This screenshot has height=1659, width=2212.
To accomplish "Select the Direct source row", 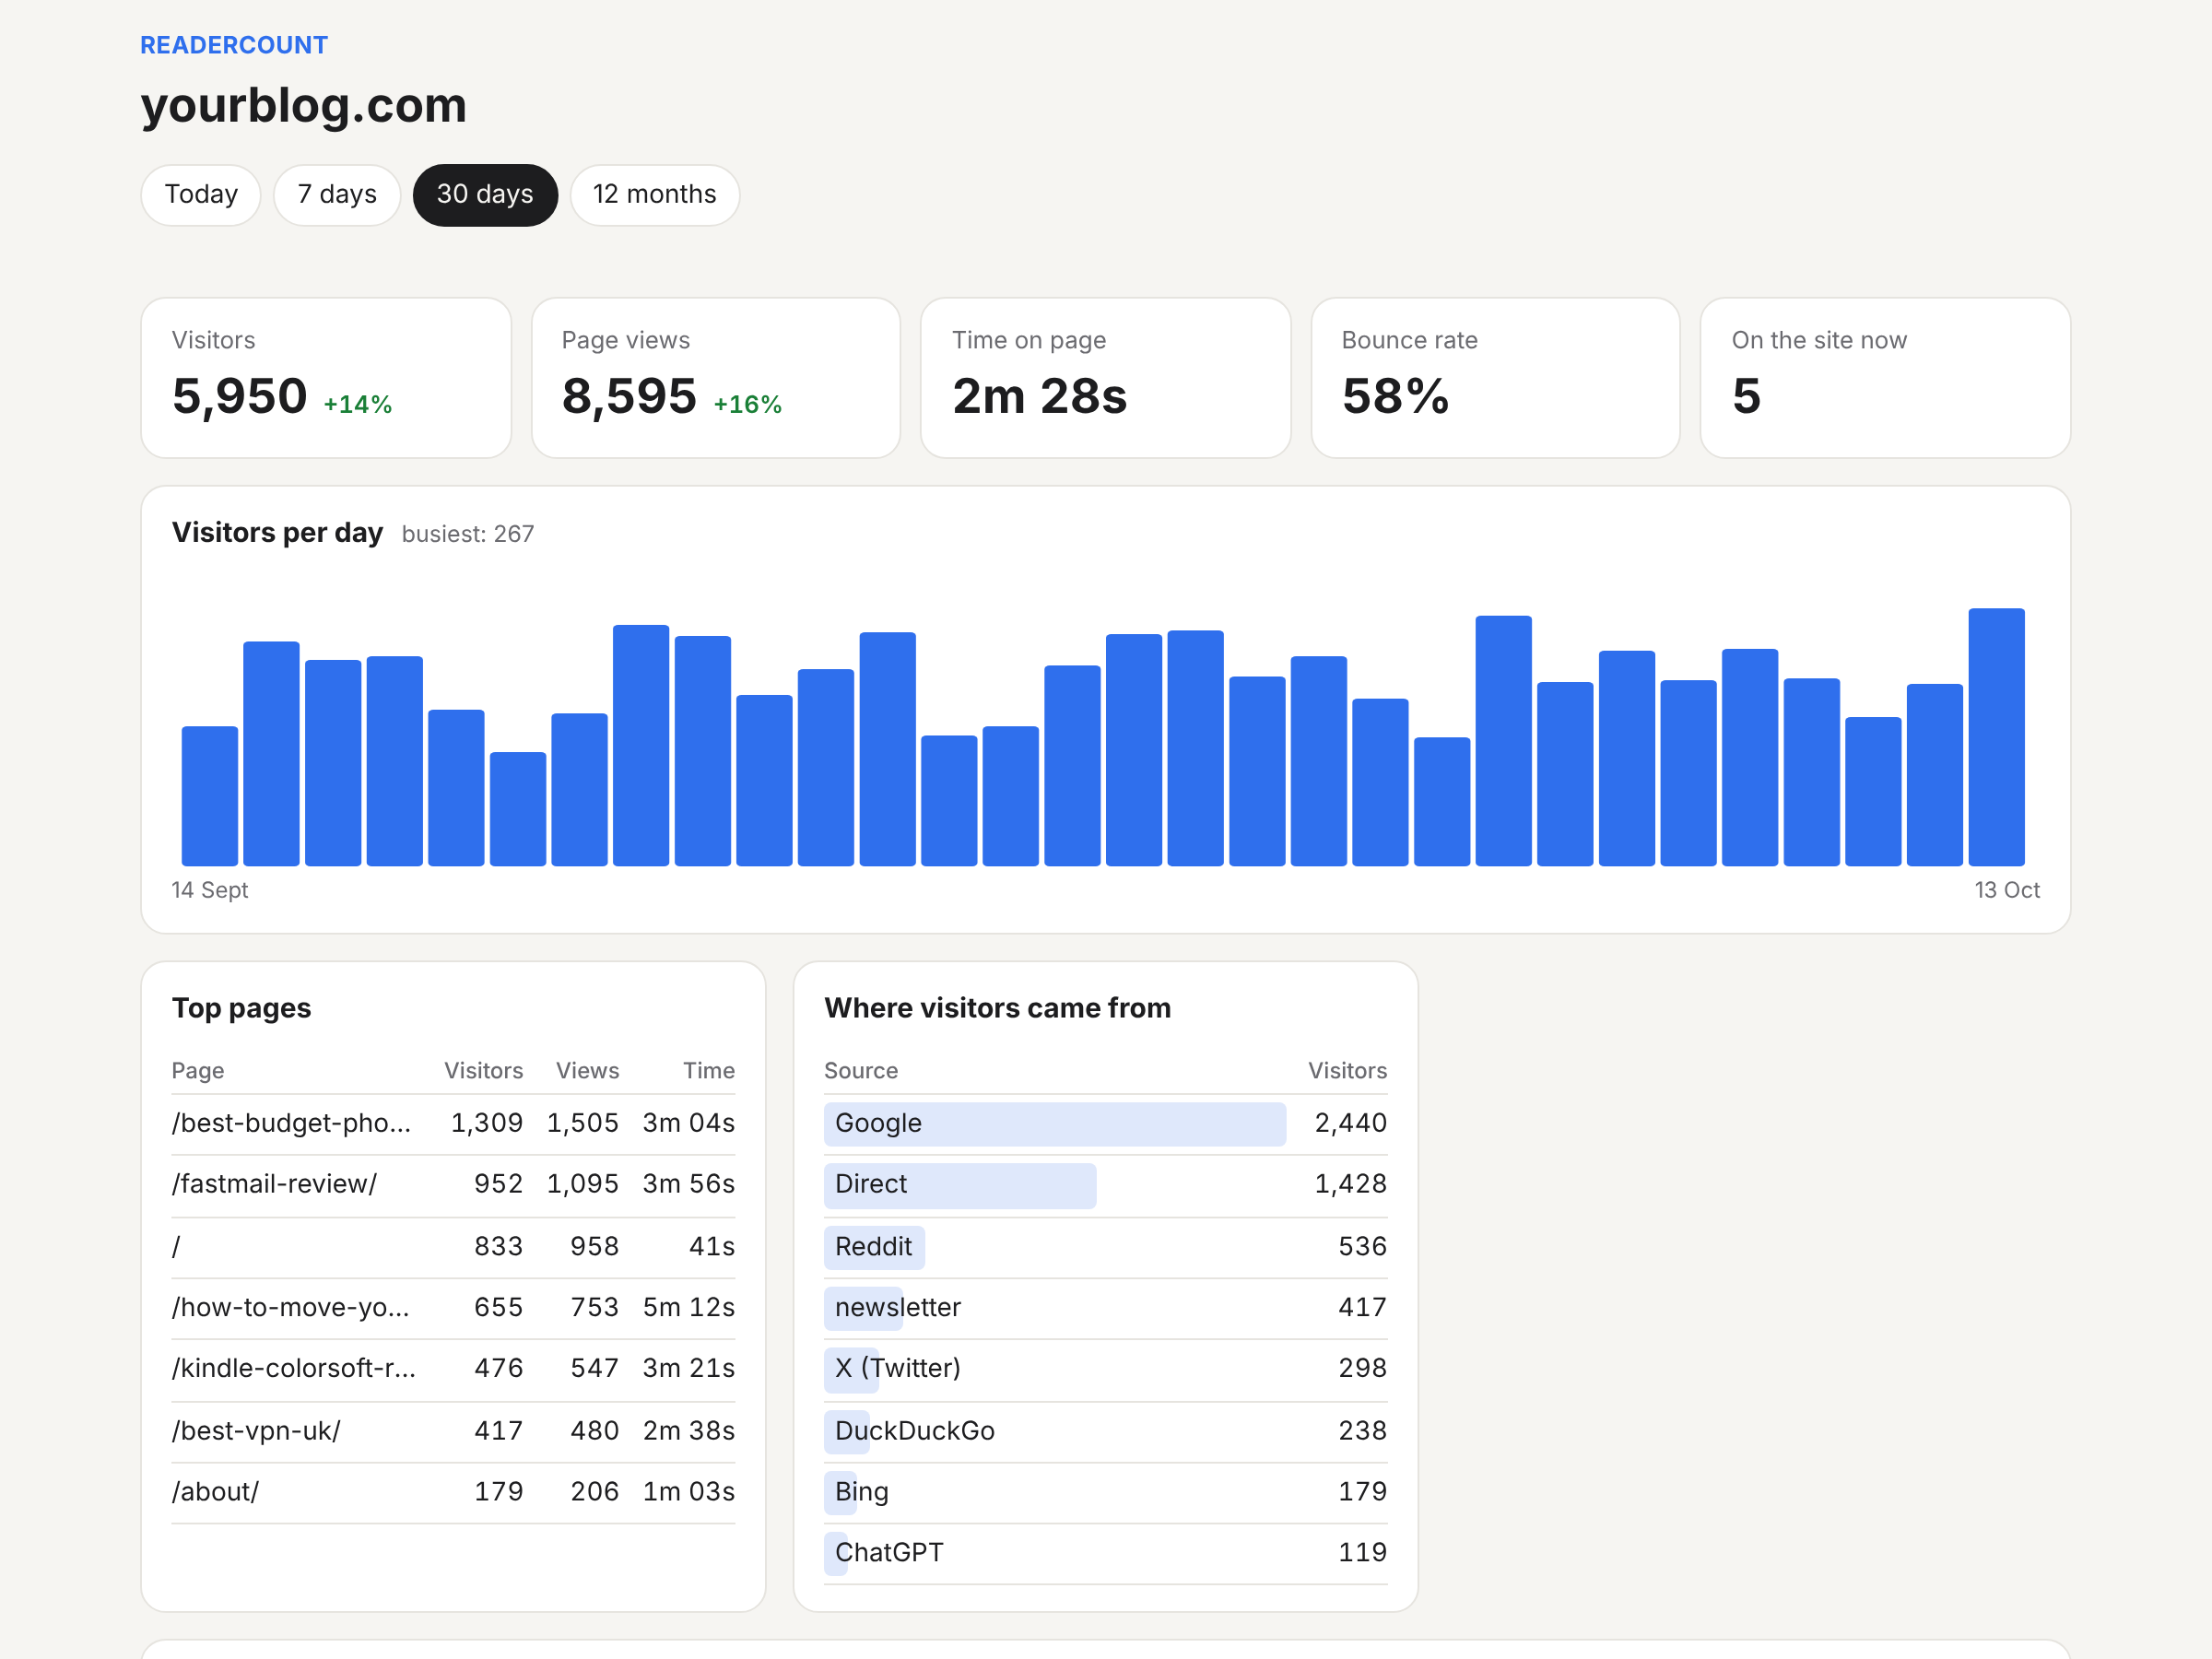I will [1105, 1185].
